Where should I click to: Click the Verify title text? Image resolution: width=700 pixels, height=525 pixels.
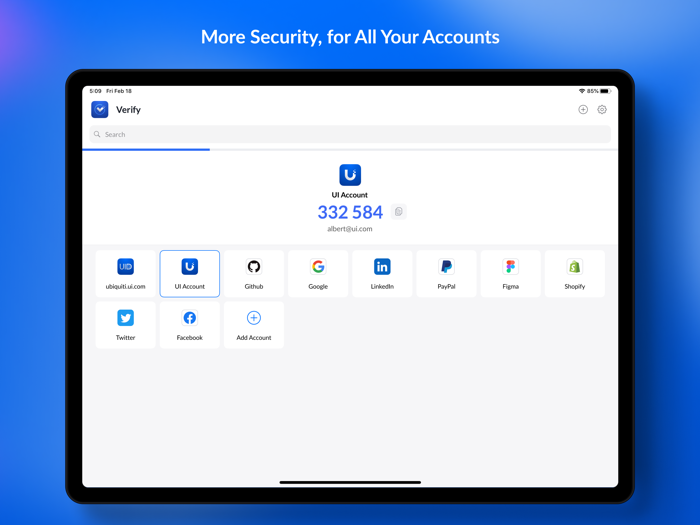[x=128, y=110]
